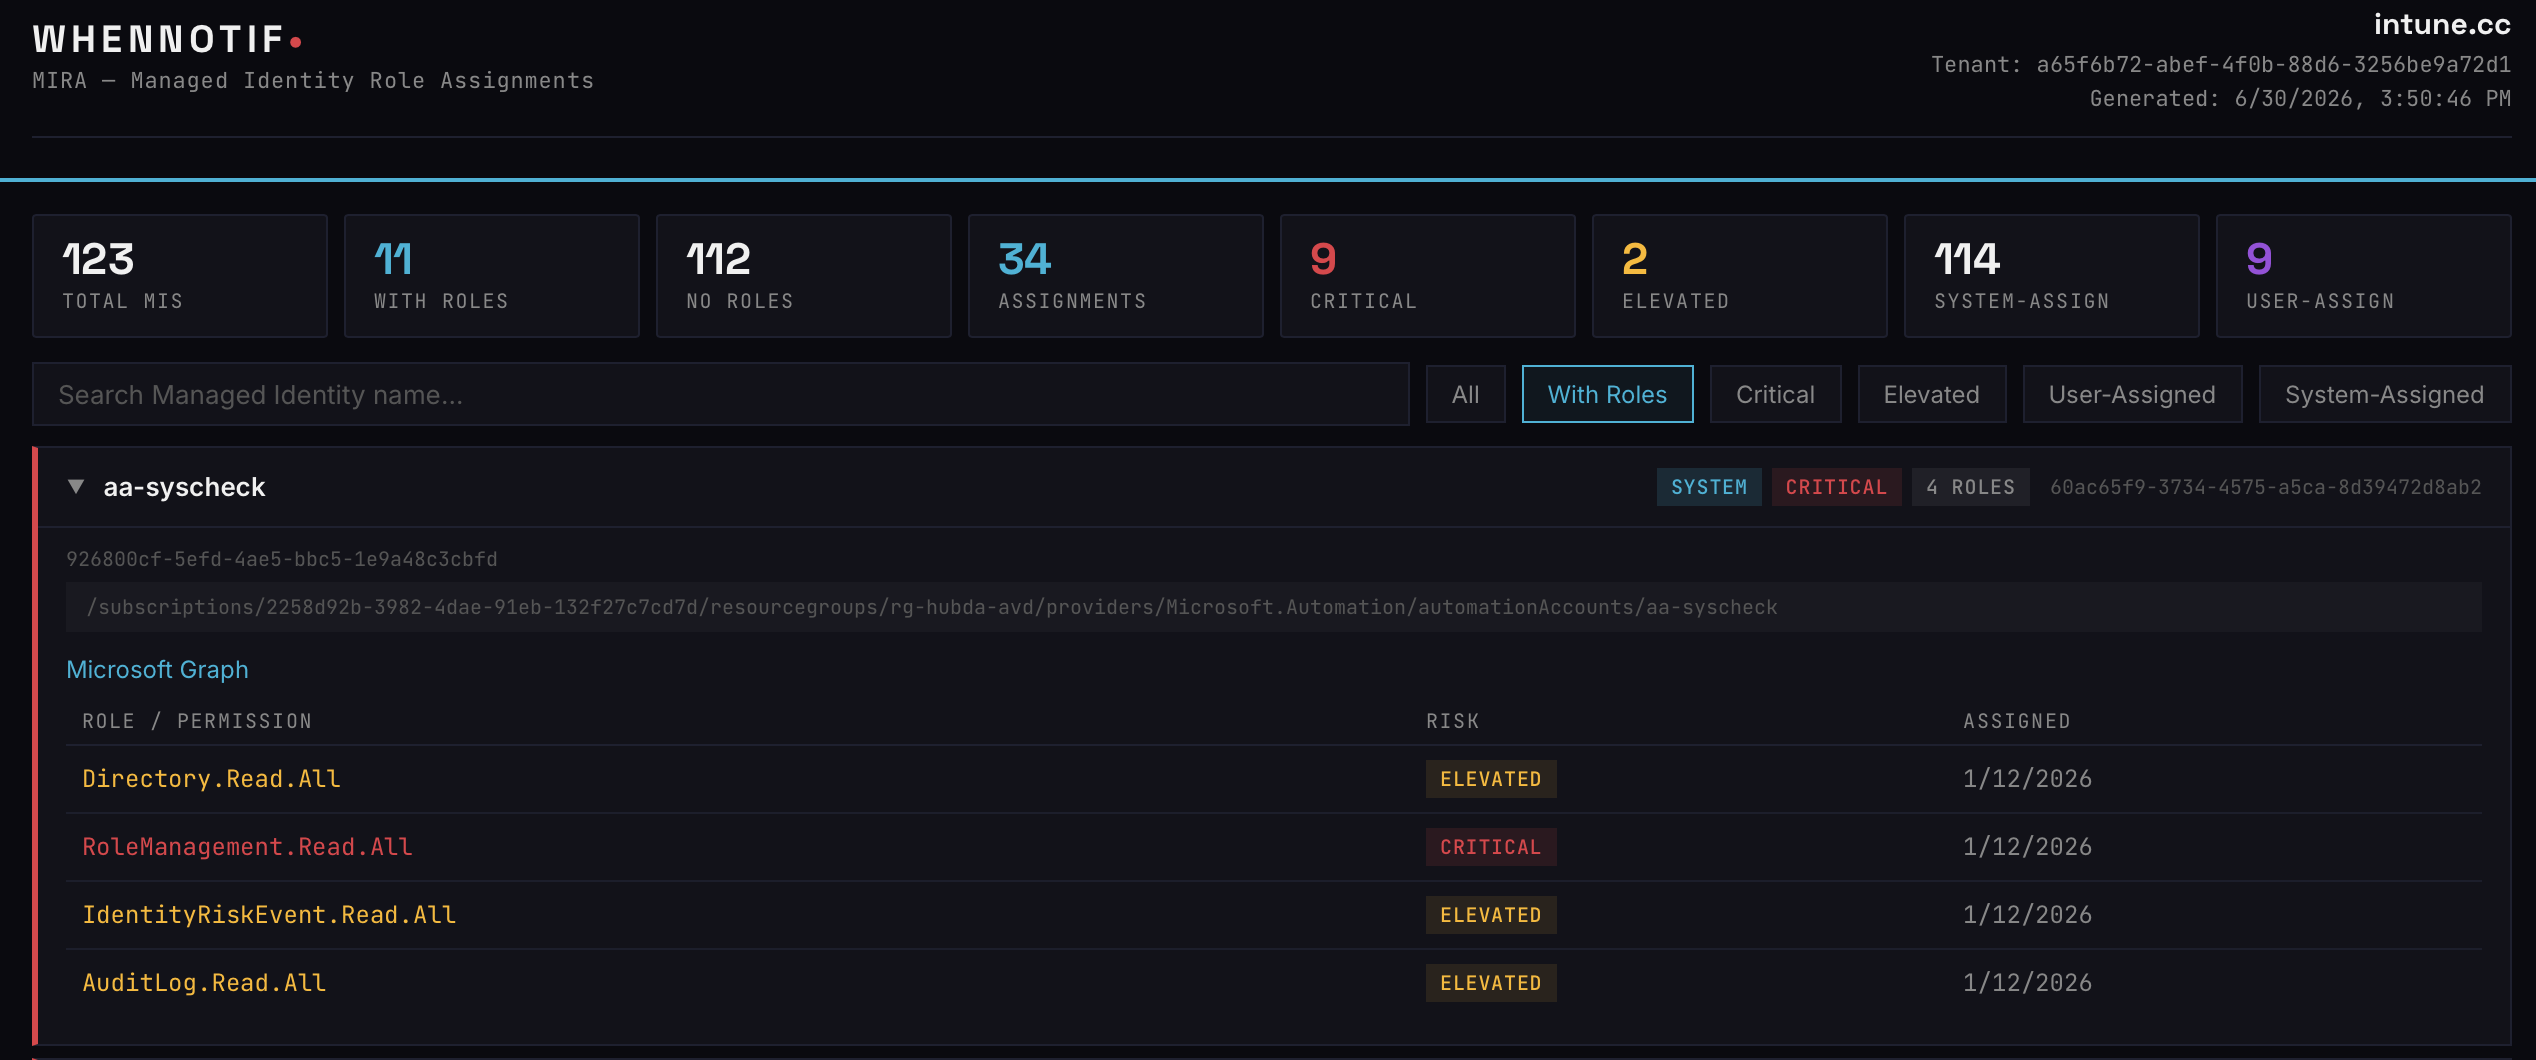Viewport: 2536px width, 1060px height.
Task: Click the 2 Elevated stat card
Action: click(x=1740, y=276)
